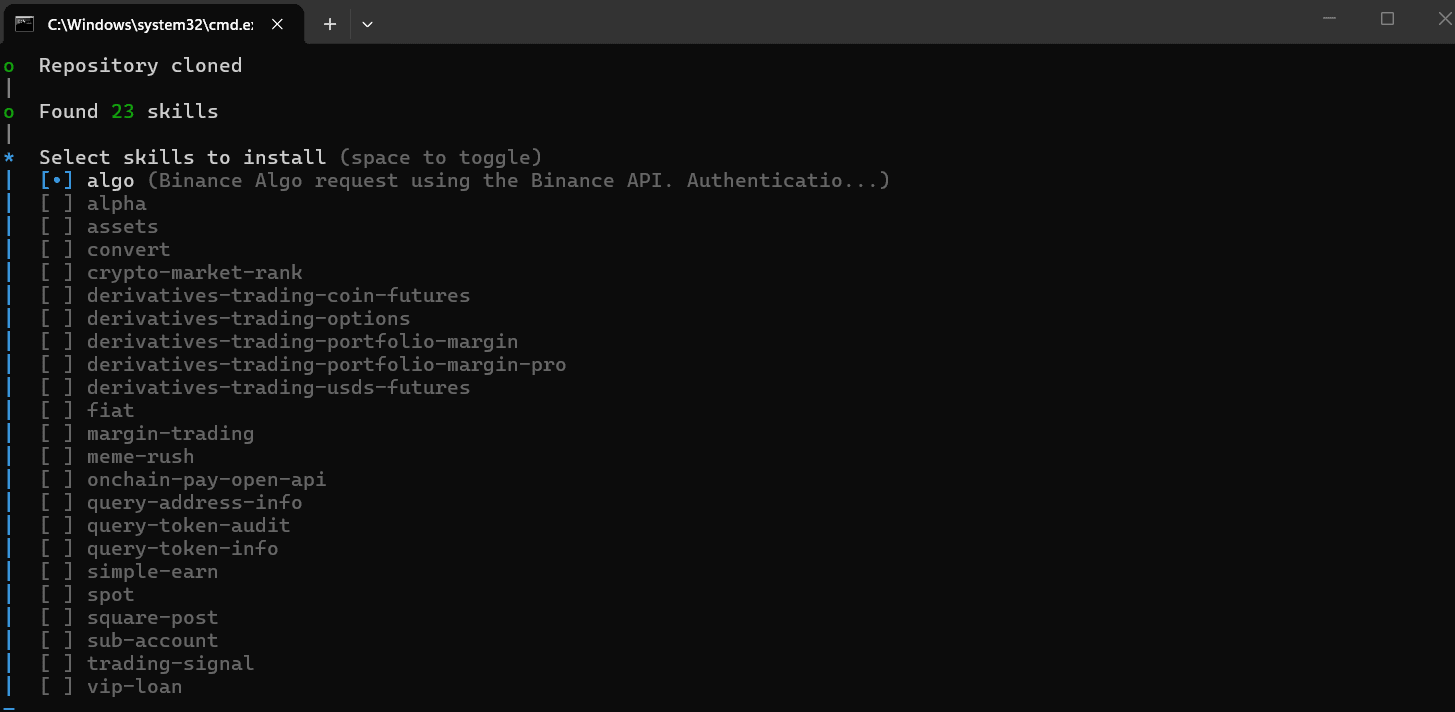The height and width of the screenshot is (712, 1455).
Task: Select the crypto-market-rank skill entry
Action: pos(194,273)
